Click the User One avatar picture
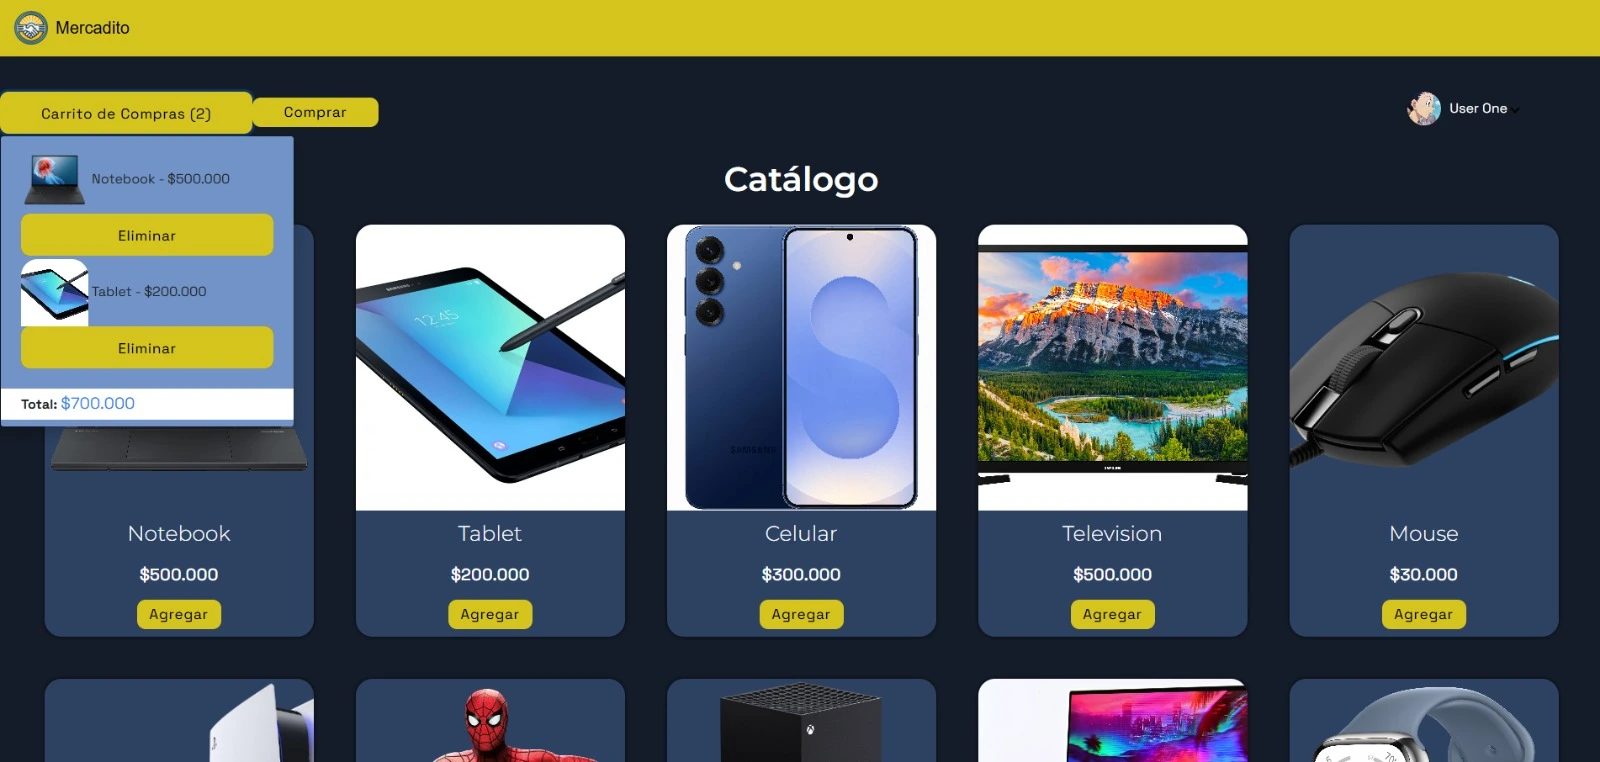1600x762 pixels. [1424, 108]
